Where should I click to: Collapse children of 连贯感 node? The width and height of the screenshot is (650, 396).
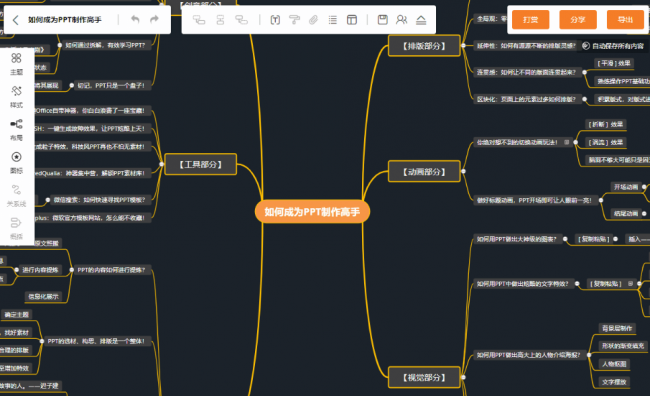tap(585, 72)
